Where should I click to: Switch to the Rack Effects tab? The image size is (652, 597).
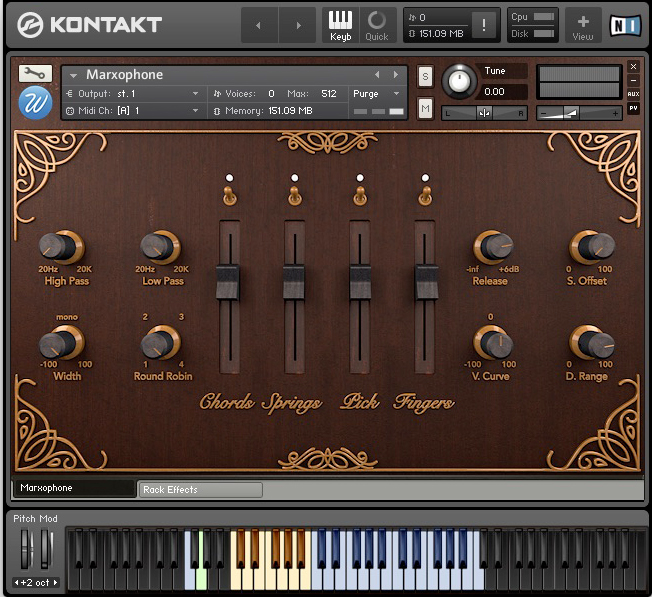pos(199,490)
